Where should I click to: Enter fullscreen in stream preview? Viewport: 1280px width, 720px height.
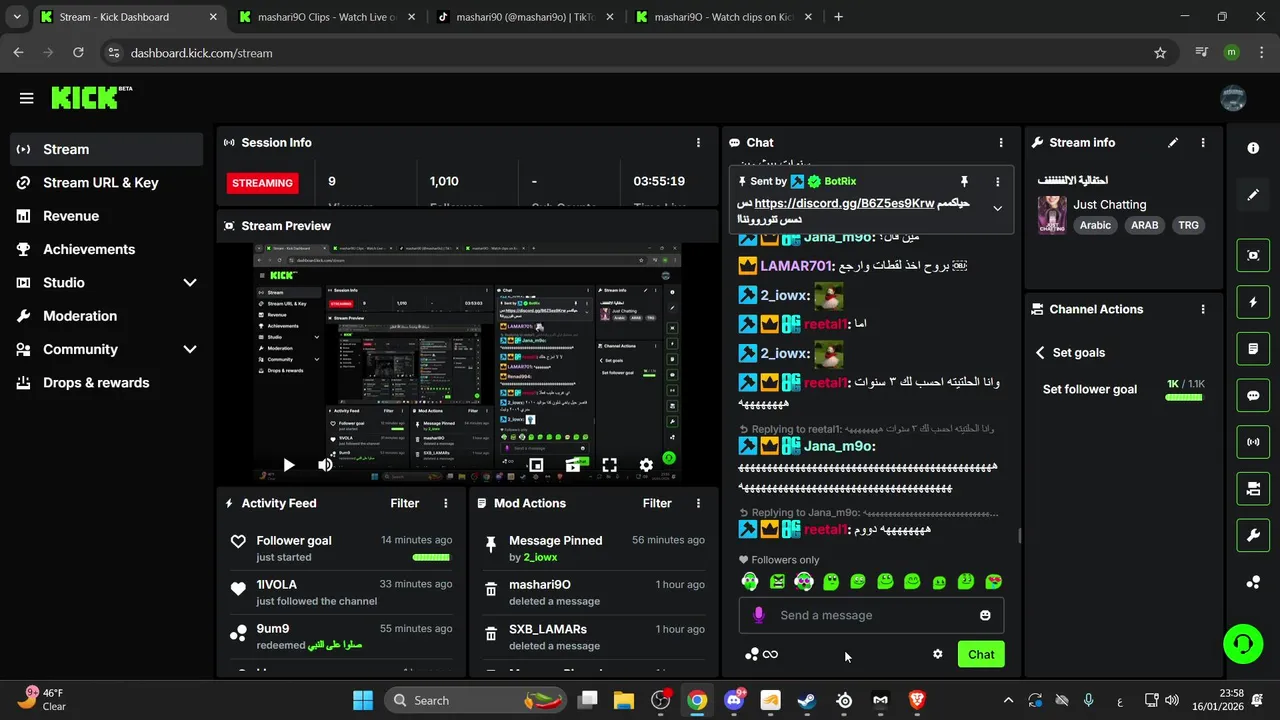coord(609,465)
